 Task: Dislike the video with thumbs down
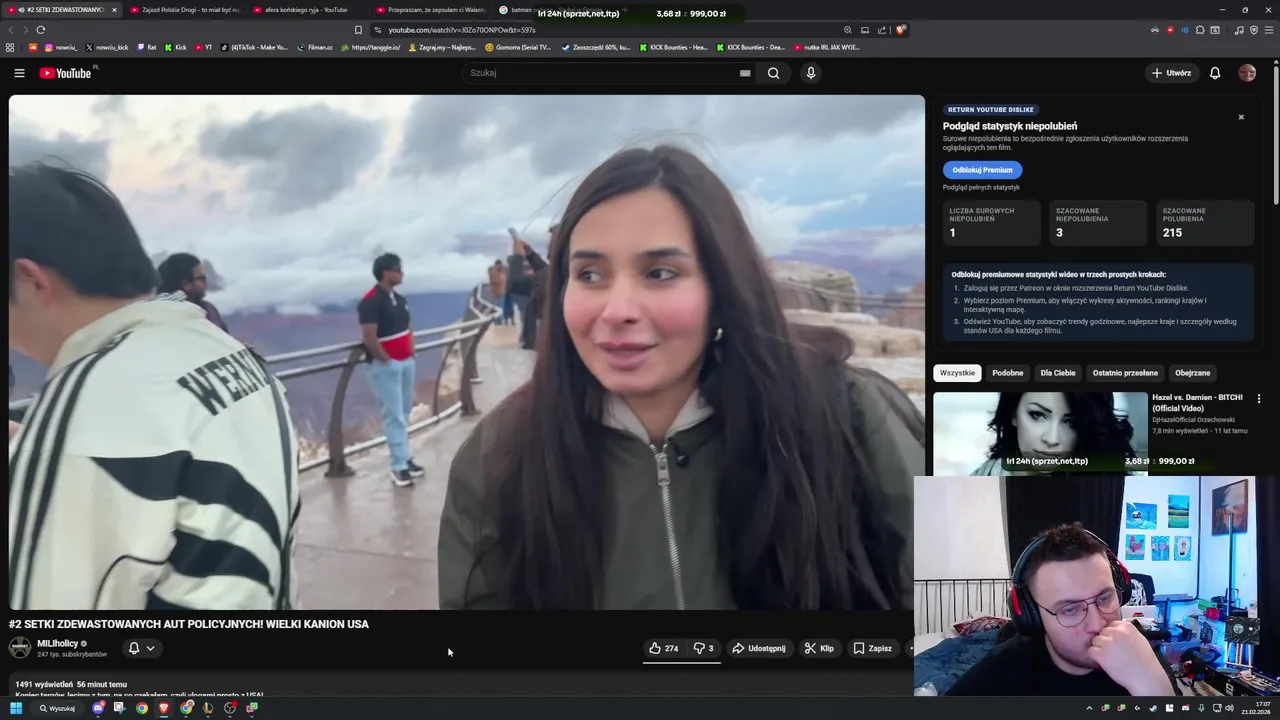[x=703, y=648]
